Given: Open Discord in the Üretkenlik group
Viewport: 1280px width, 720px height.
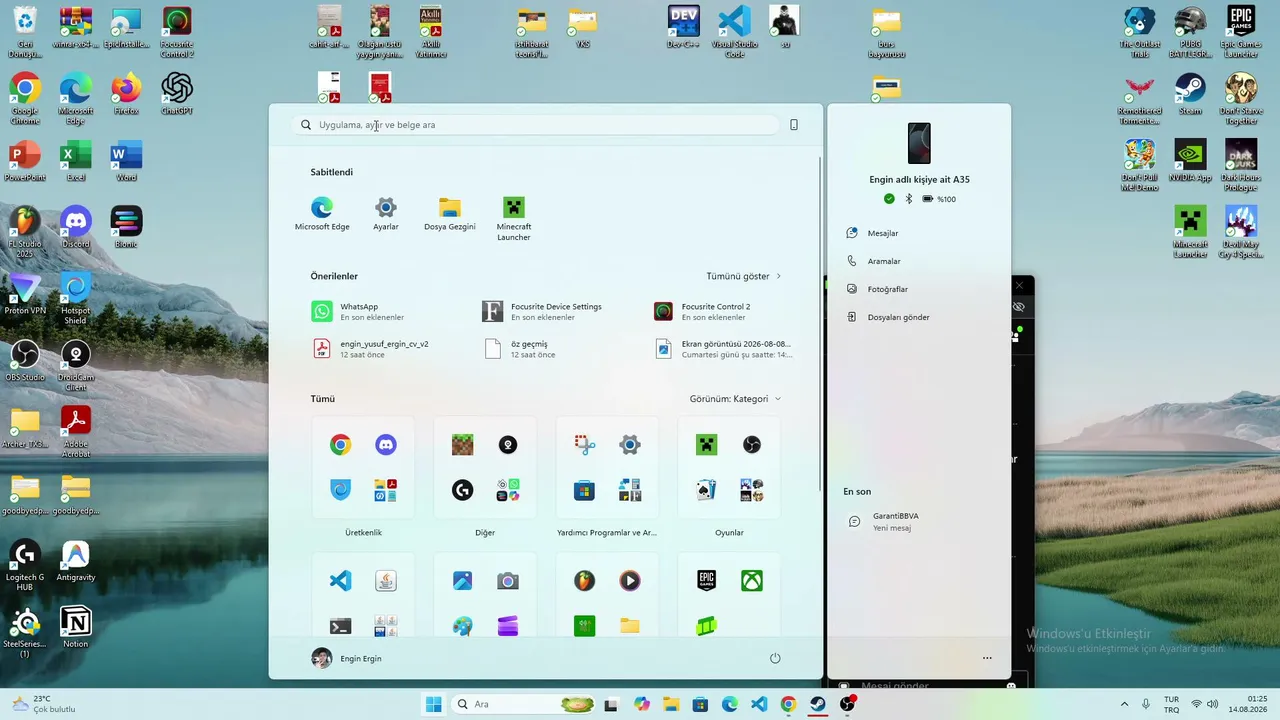Looking at the screenshot, I should pos(386,445).
